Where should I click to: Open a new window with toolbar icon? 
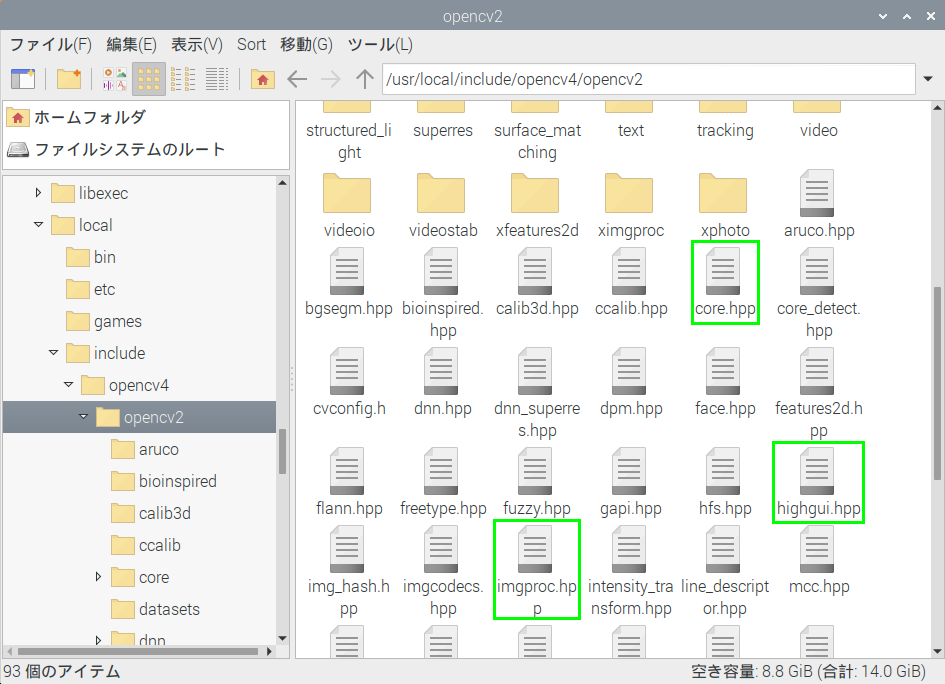click(x=23, y=79)
